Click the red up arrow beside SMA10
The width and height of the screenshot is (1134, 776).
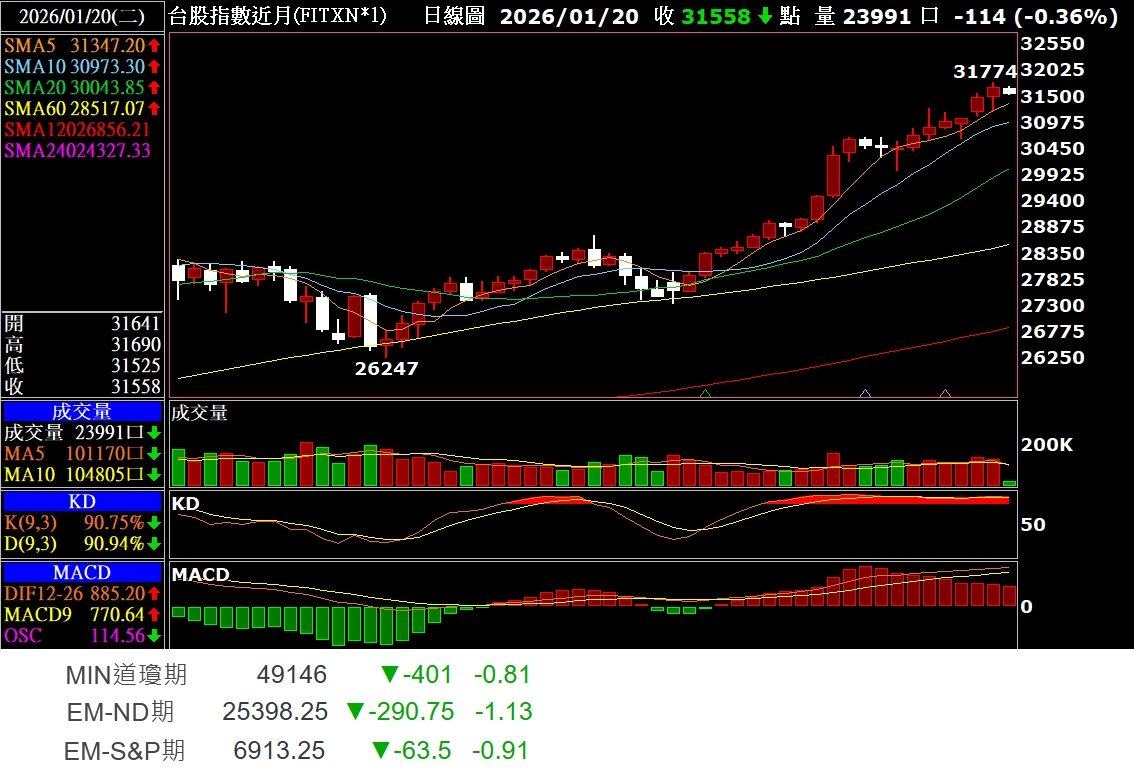154,67
